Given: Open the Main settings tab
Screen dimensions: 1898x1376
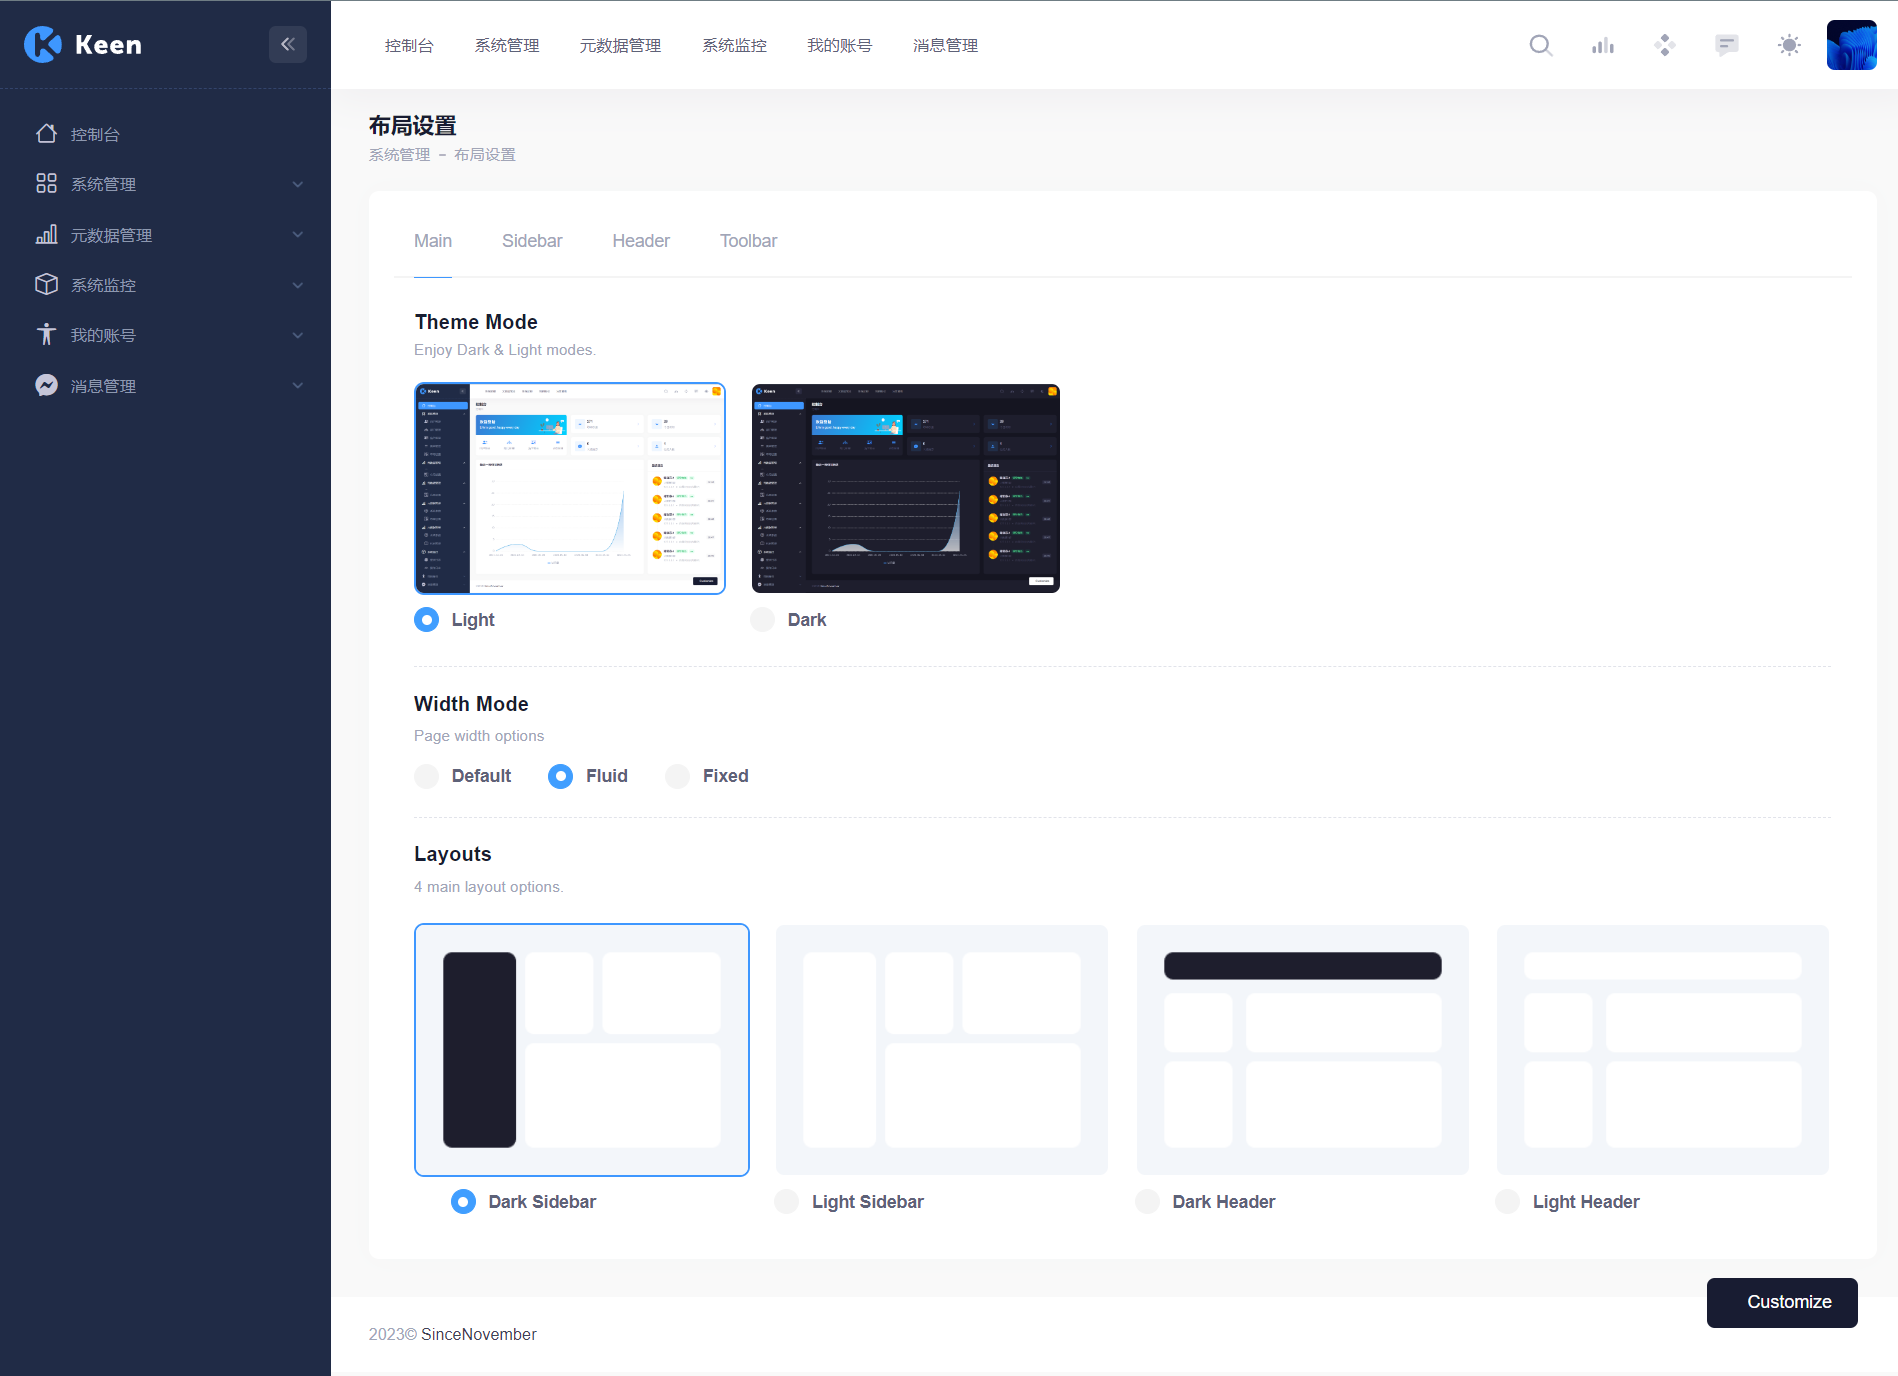Looking at the screenshot, I should pyautogui.click(x=433, y=241).
